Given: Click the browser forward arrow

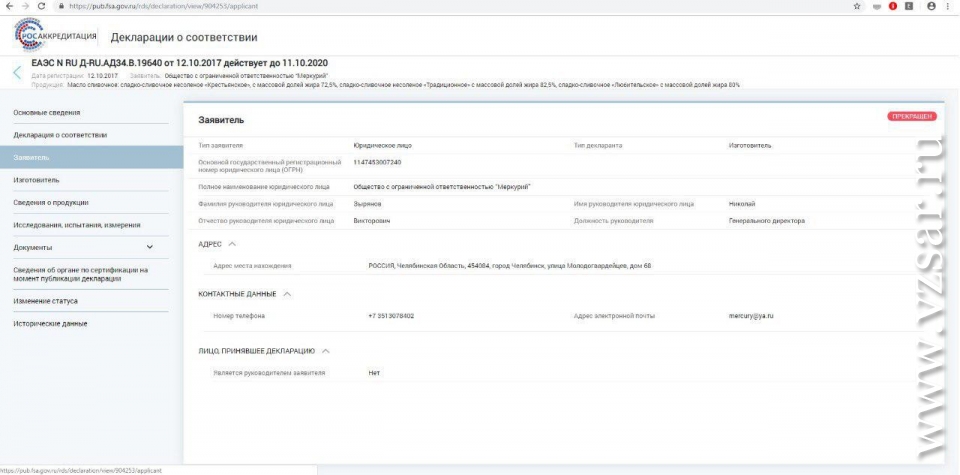Looking at the screenshot, I should (24, 6).
